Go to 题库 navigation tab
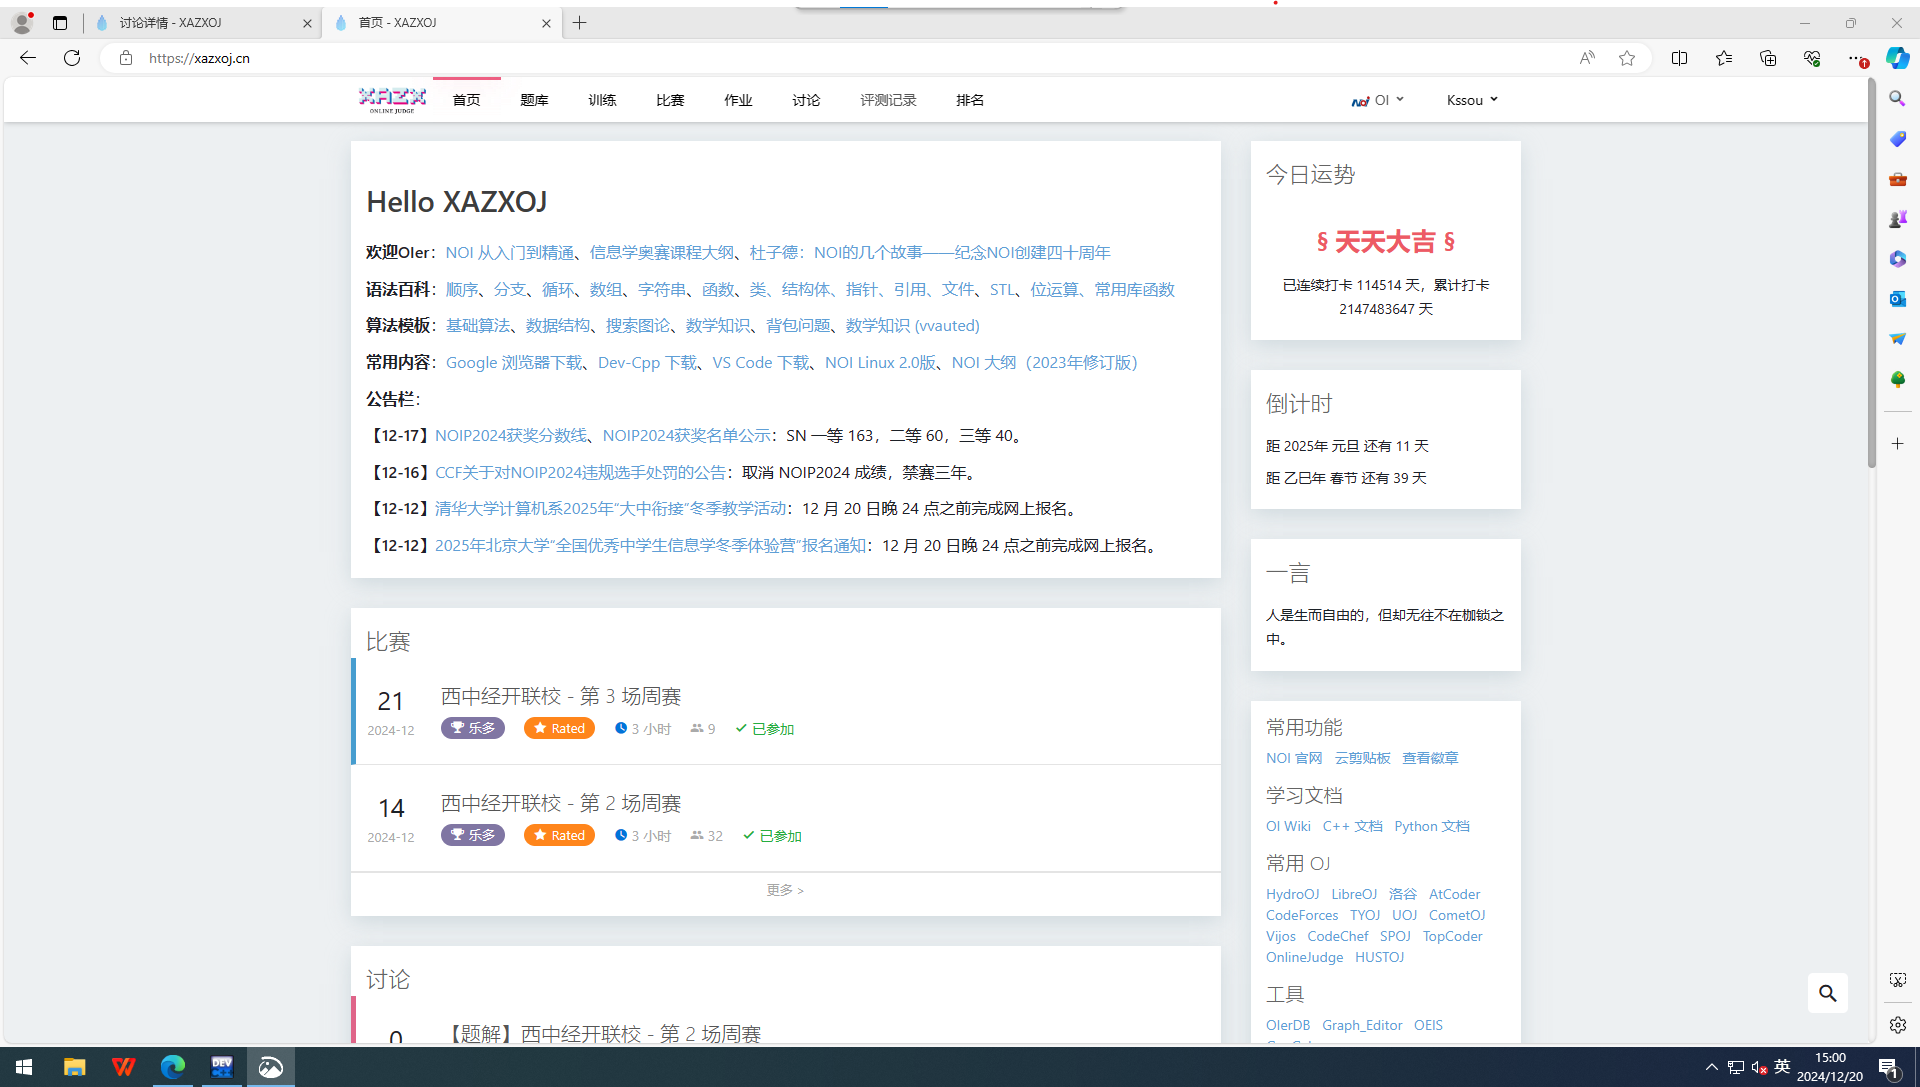Screen dimensions: 1920x1087 pos(534,100)
